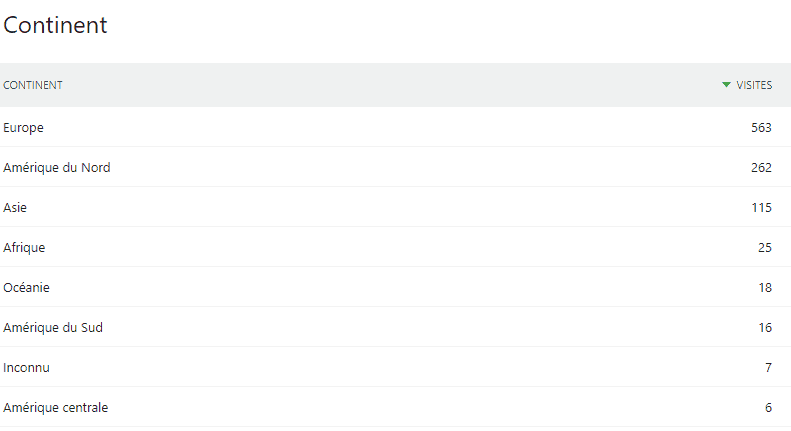Click the 16 visits value
The width and height of the screenshot is (791, 431).
[765, 328]
